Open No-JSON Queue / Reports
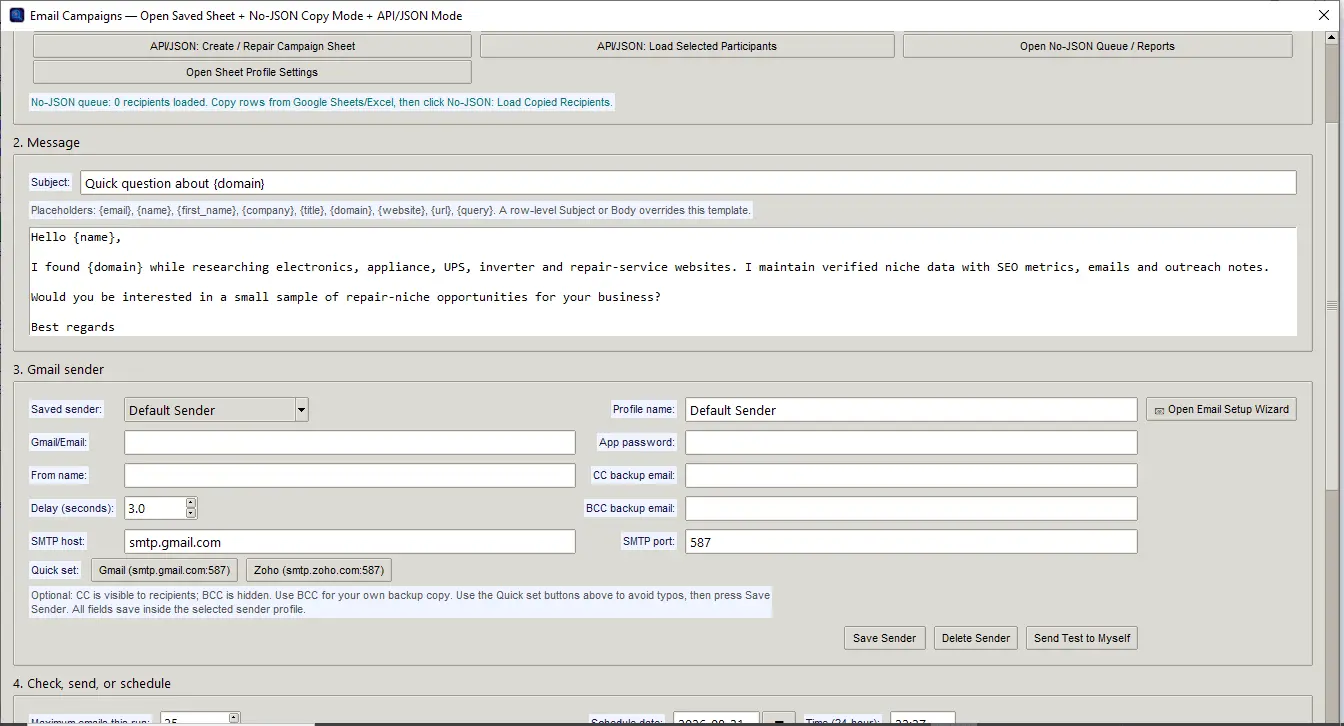This screenshot has height=726, width=1344. click(1097, 46)
